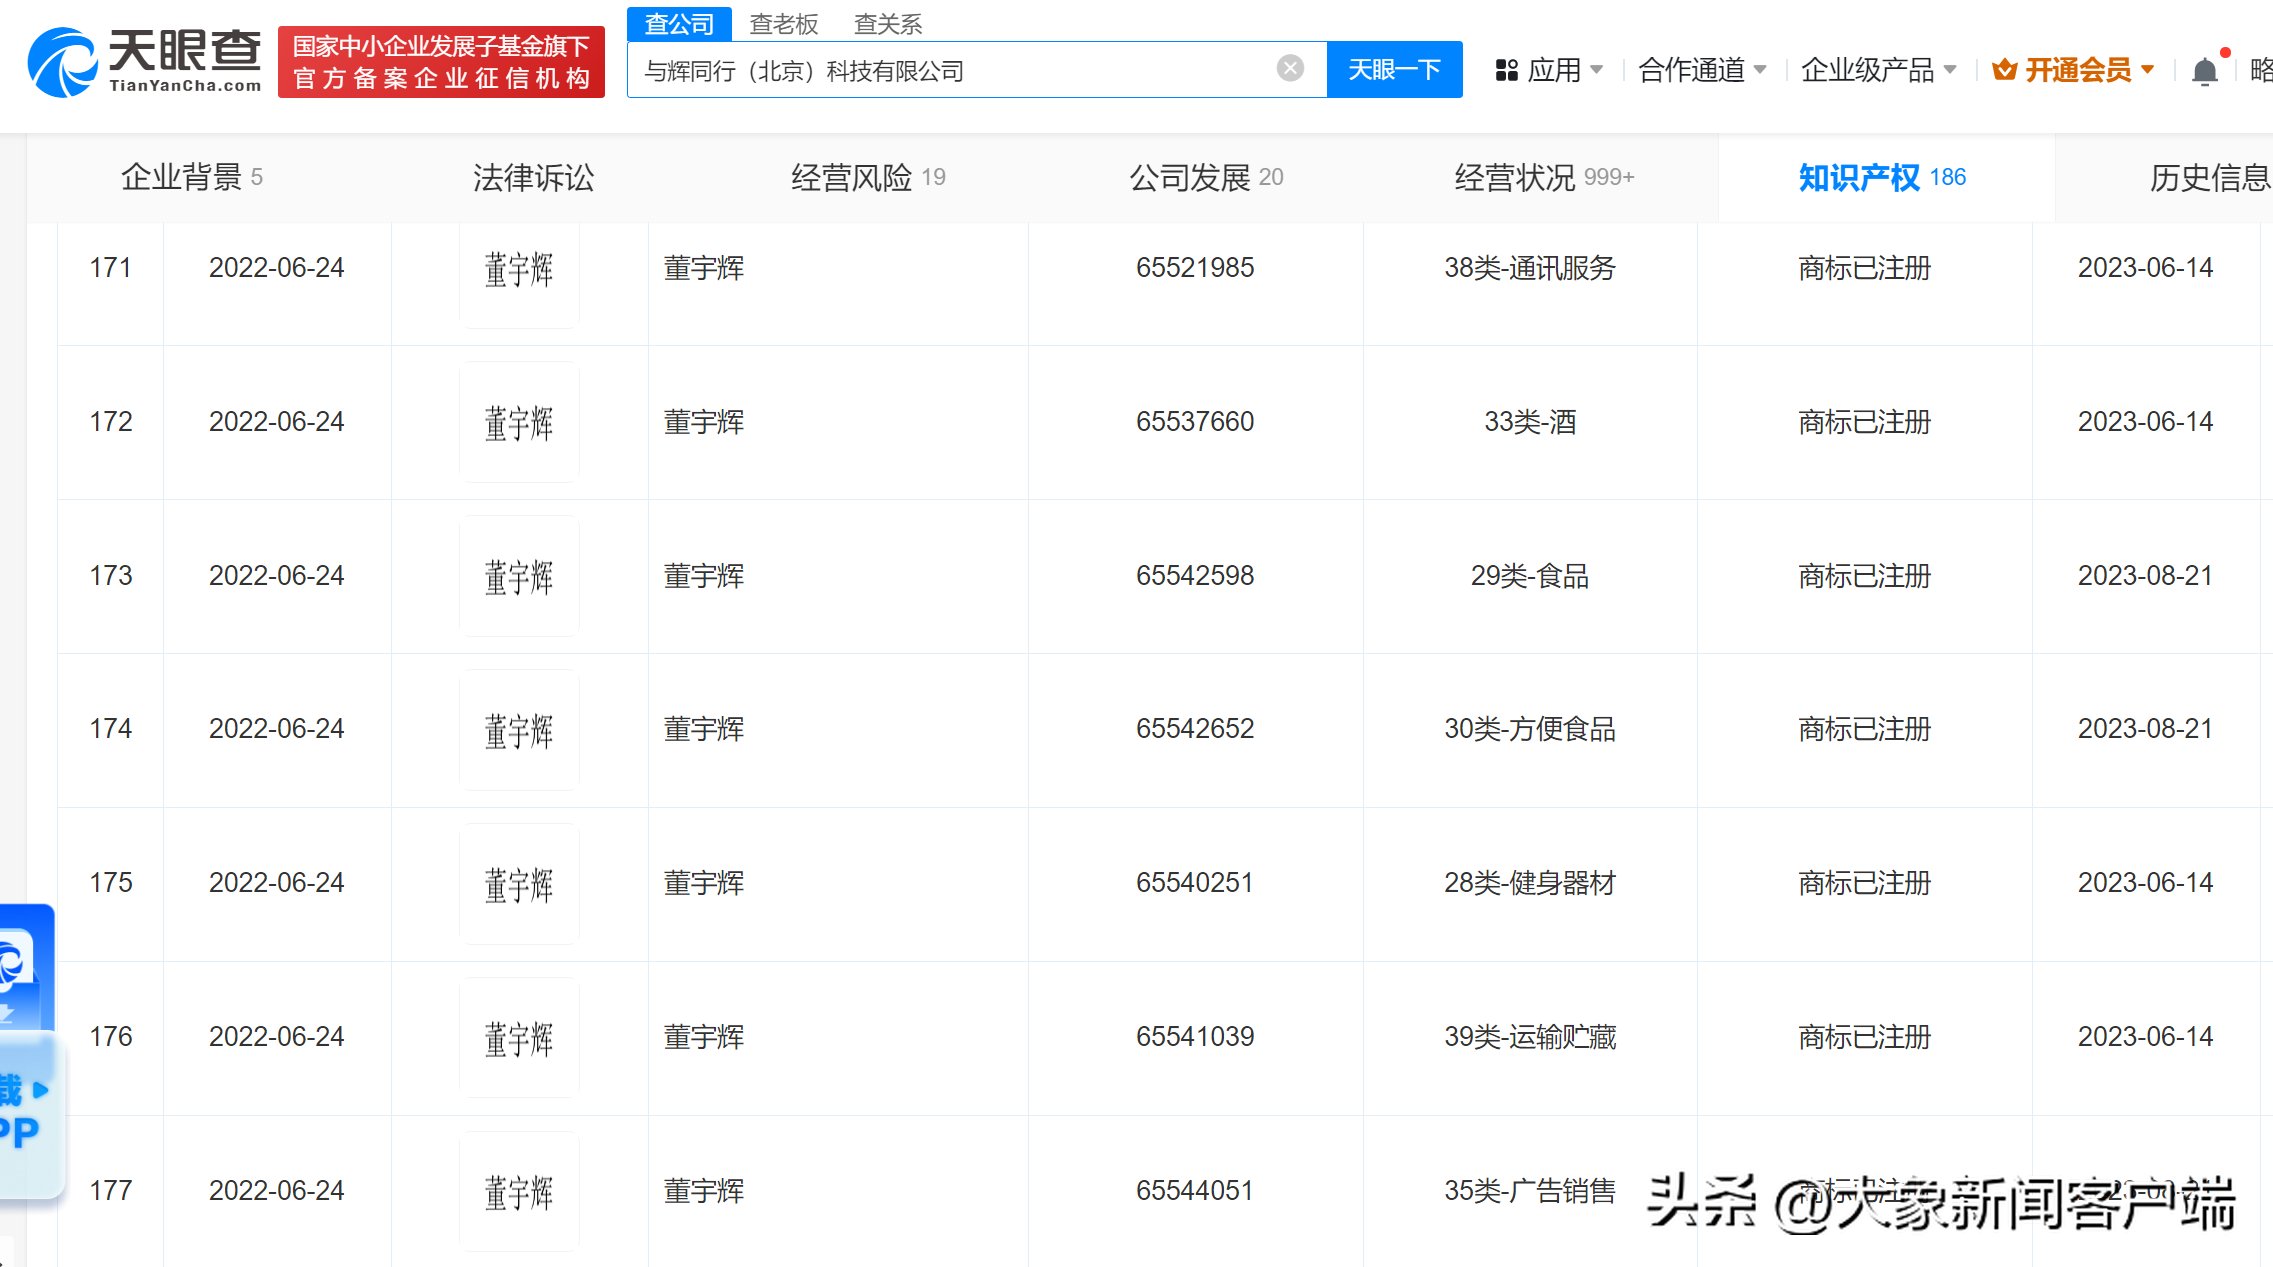Open the 历史信息 section tab

(2210, 177)
